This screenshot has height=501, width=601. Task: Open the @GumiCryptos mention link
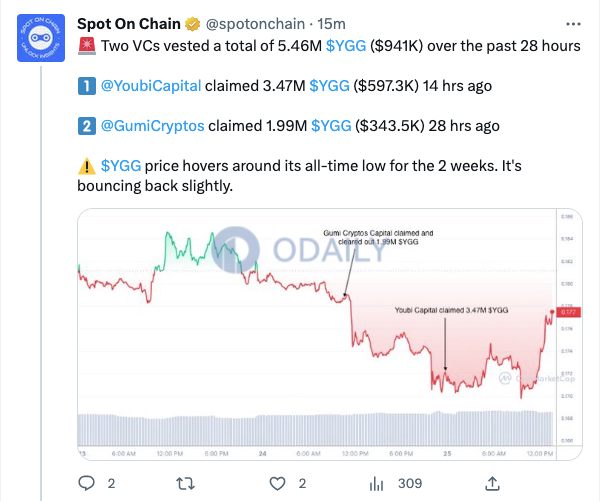tap(153, 126)
